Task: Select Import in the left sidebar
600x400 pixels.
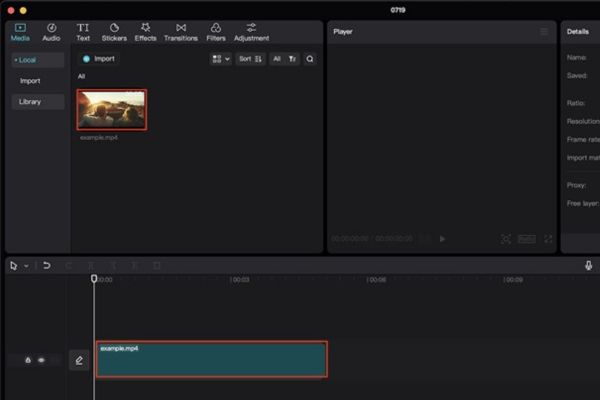Action: 30,81
